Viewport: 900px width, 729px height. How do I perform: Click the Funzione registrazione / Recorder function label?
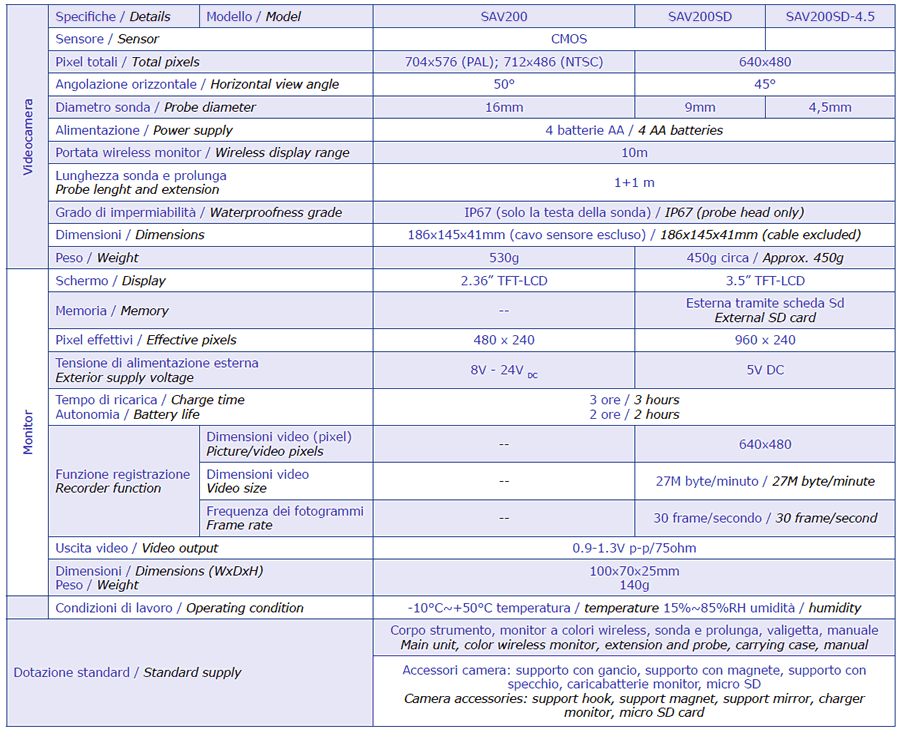point(122,481)
